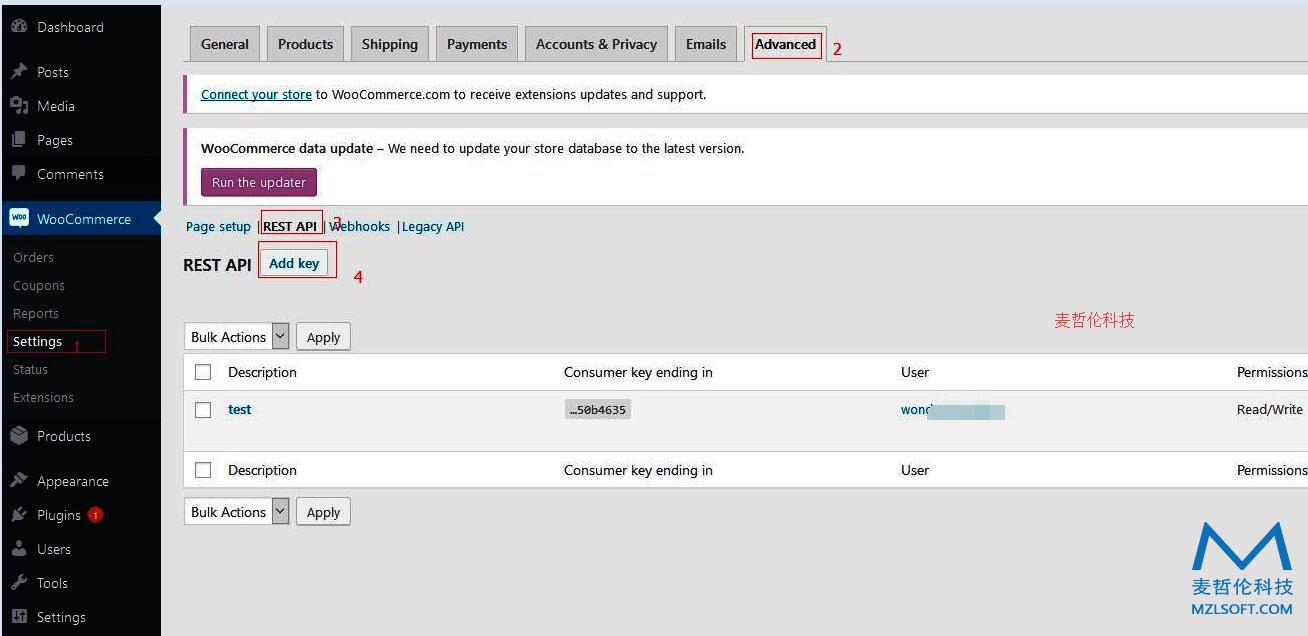
Task: Switch to the Products settings tab
Action: (305, 44)
